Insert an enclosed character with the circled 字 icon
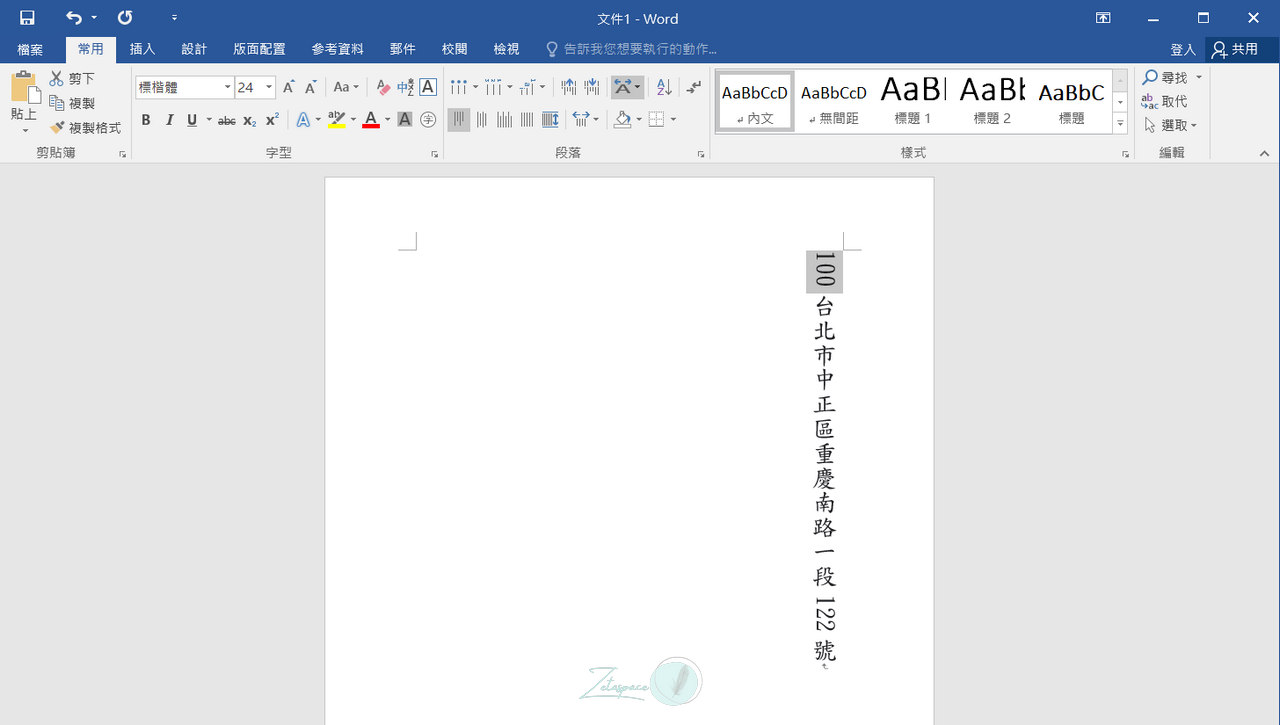The height and width of the screenshot is (725, 1280). (428, 120)
